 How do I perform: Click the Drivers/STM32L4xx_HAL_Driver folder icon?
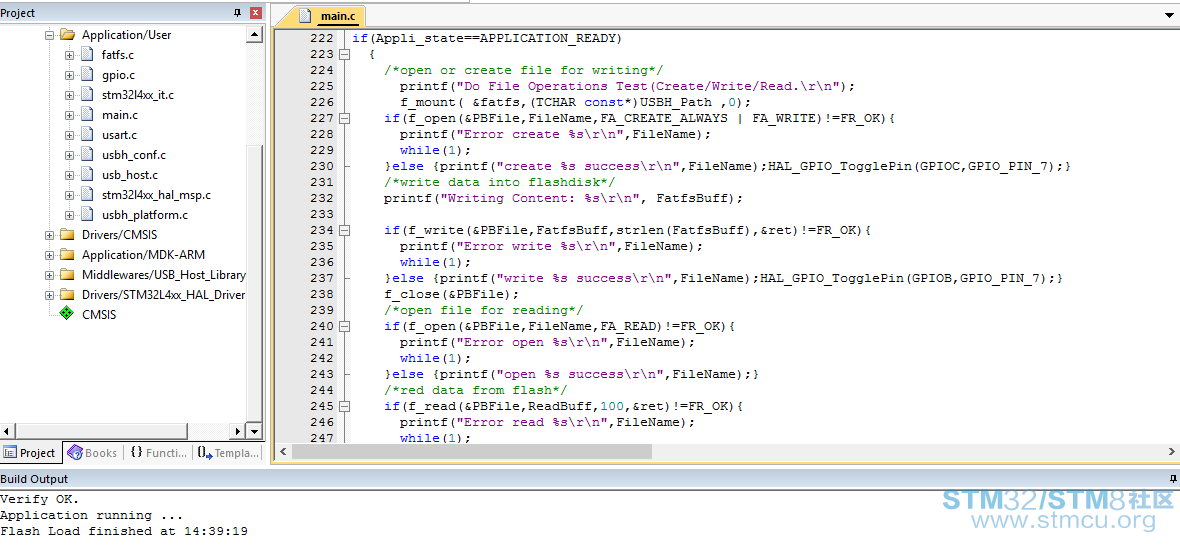[x=68, y=294]
